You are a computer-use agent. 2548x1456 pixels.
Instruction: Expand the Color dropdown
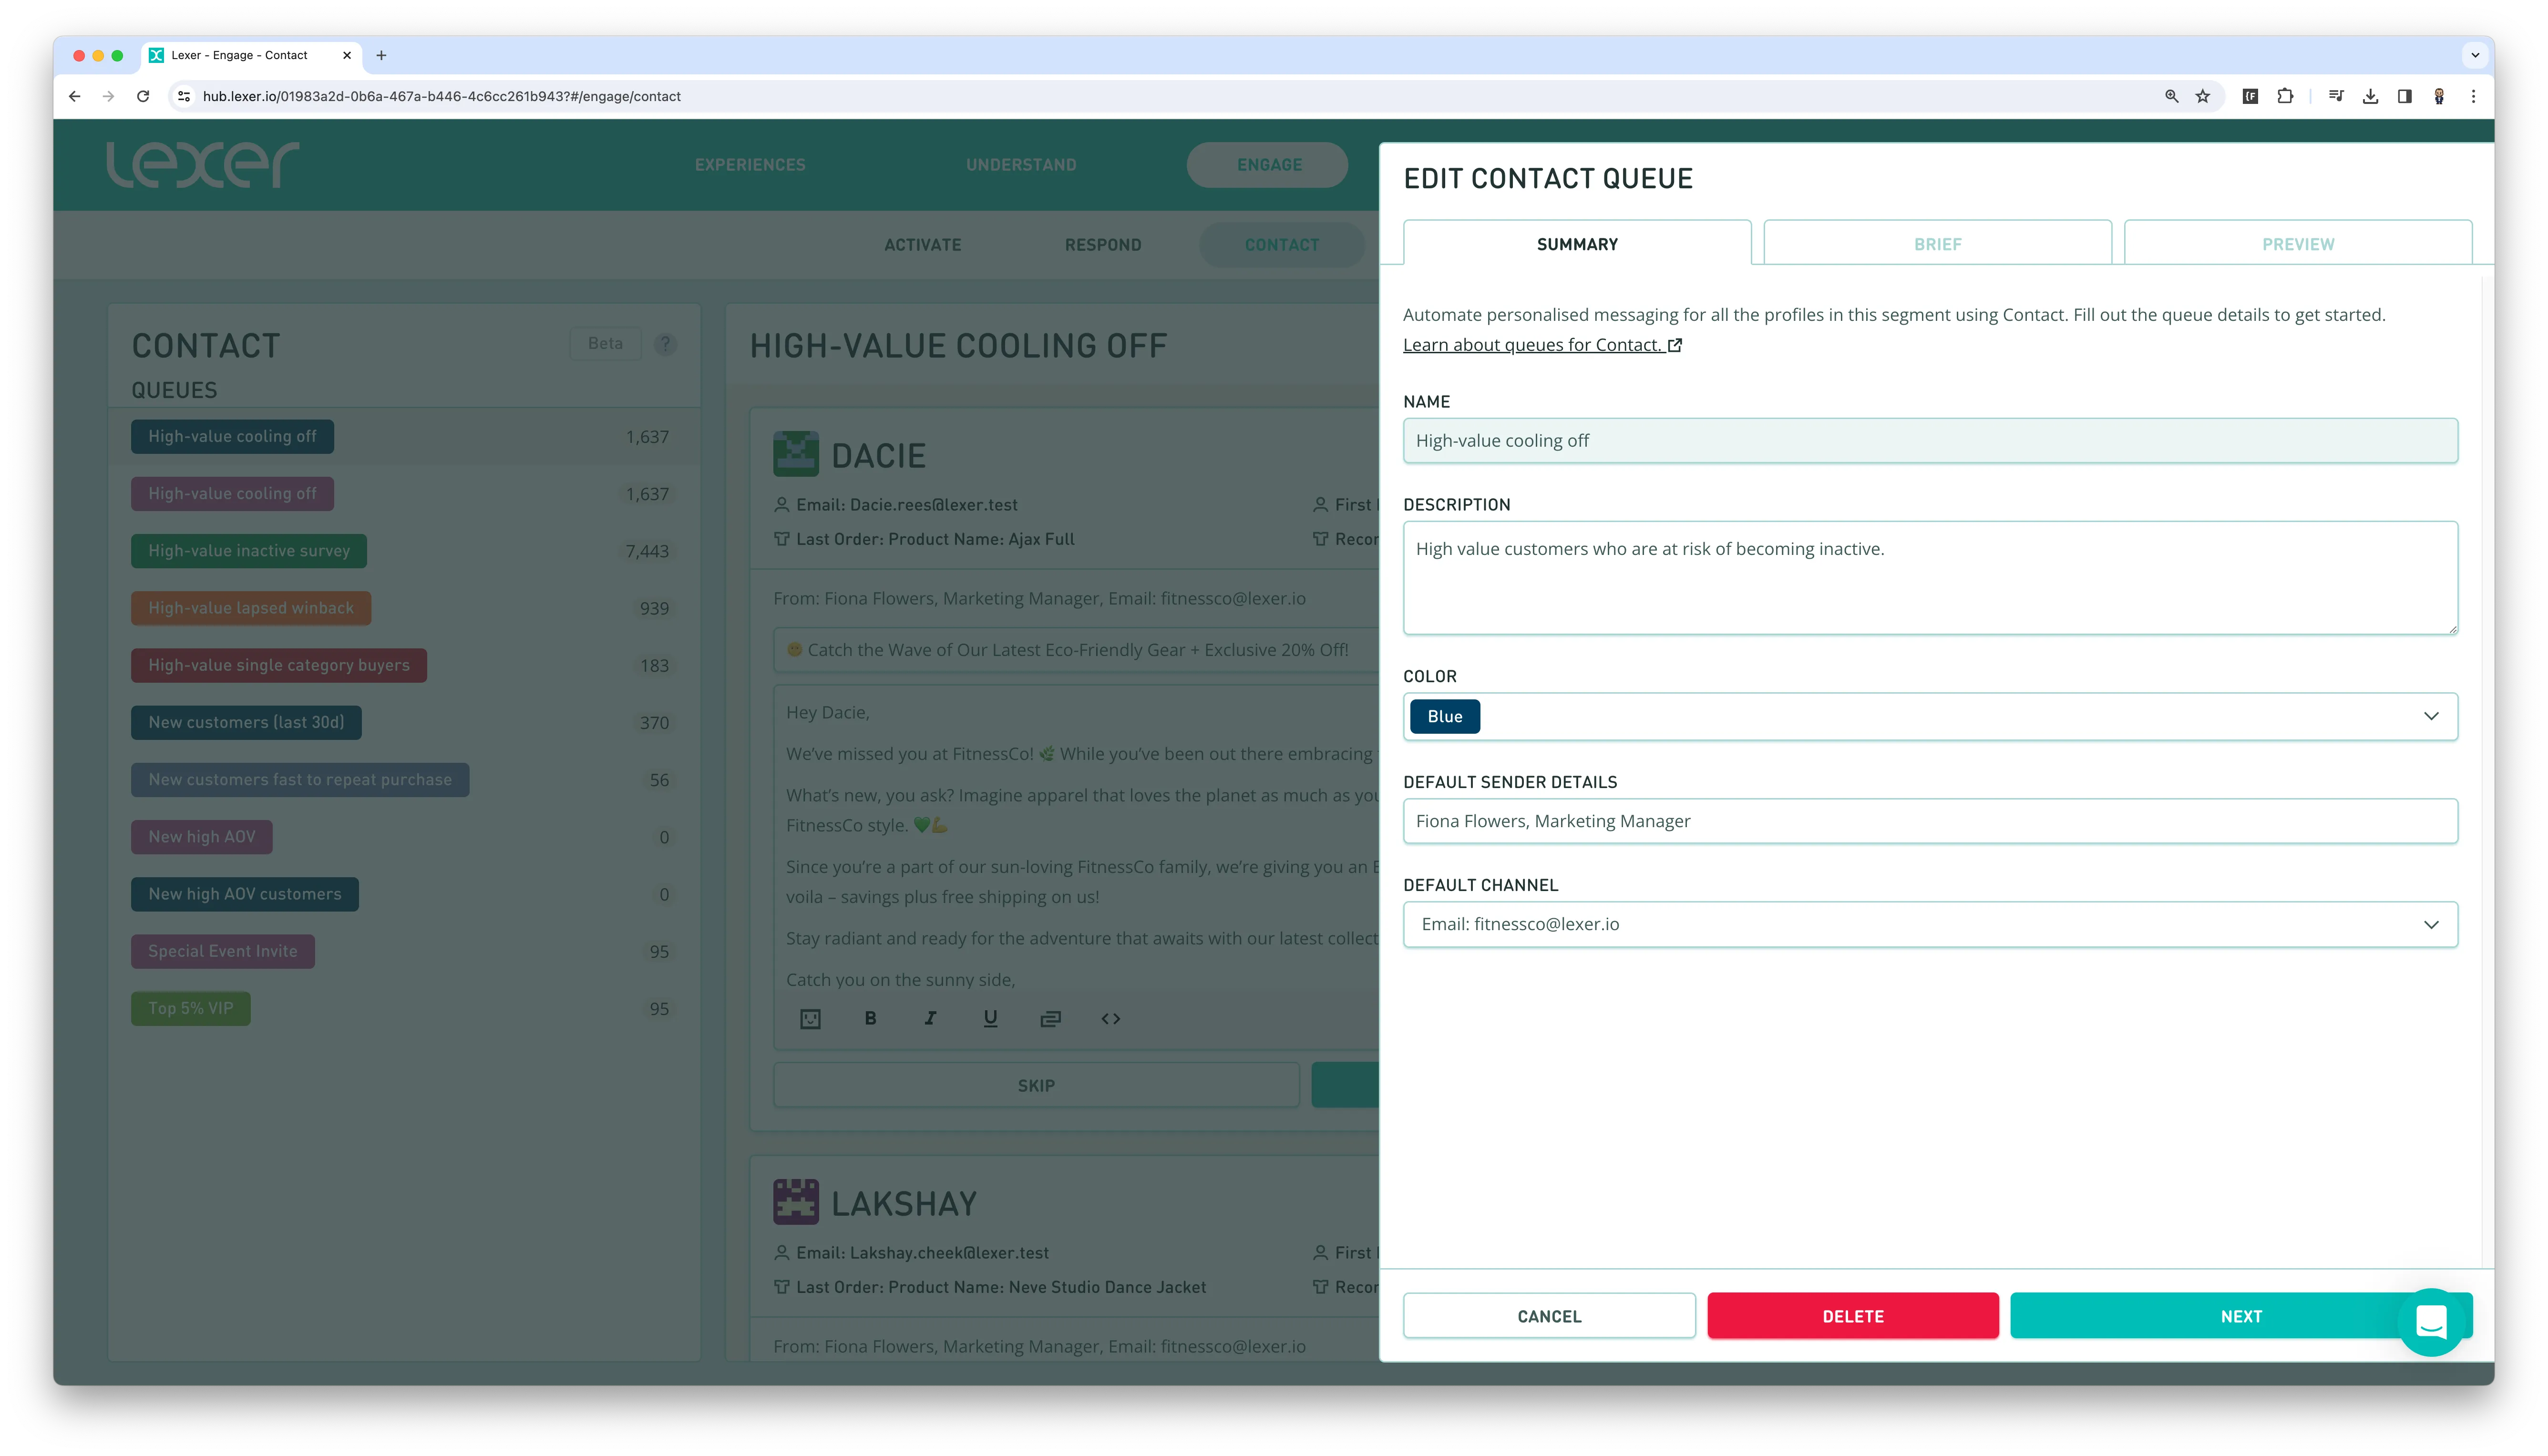point(2430,716)
